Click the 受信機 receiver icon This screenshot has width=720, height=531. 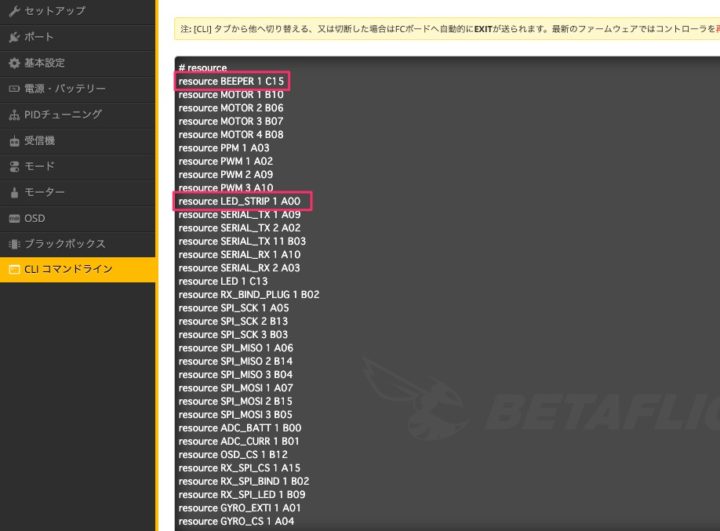pos(13,141)
